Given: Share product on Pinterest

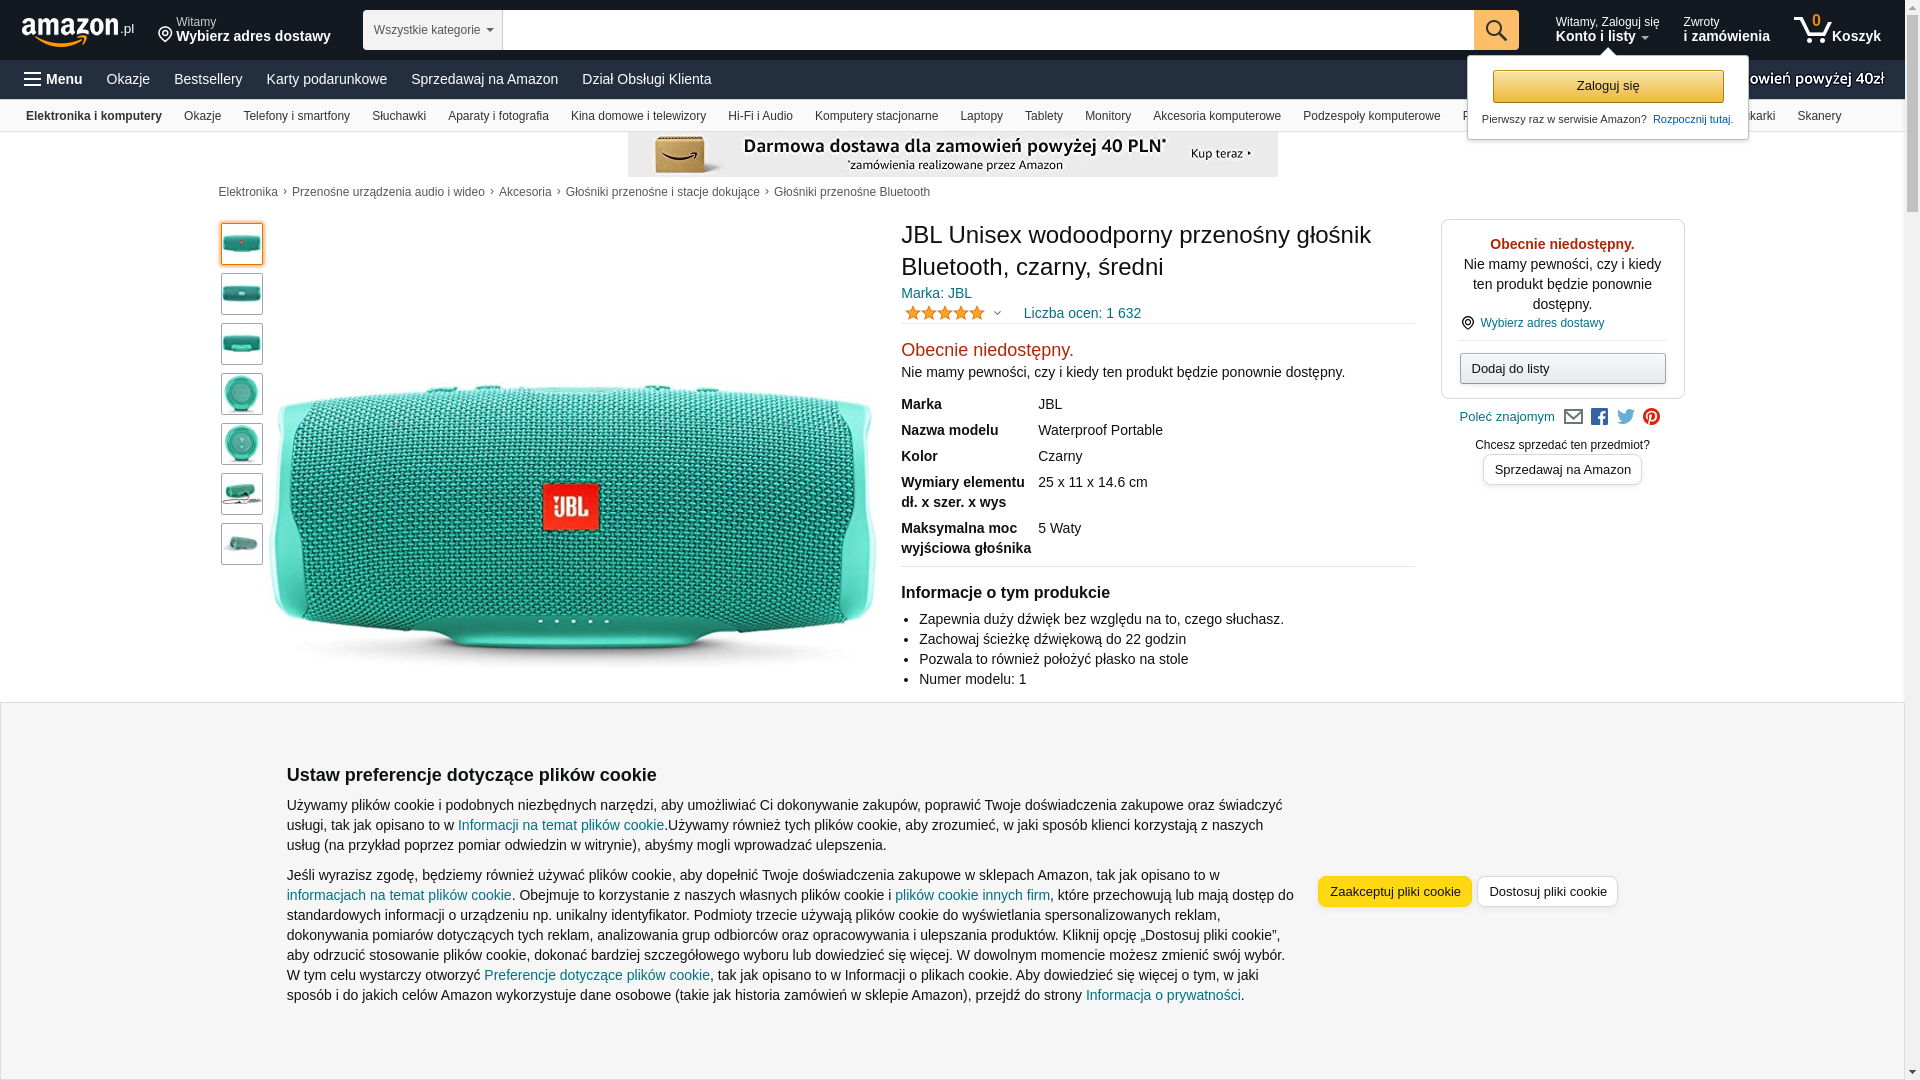Looking at the screenshot, I should click(x=1651, y=417).
